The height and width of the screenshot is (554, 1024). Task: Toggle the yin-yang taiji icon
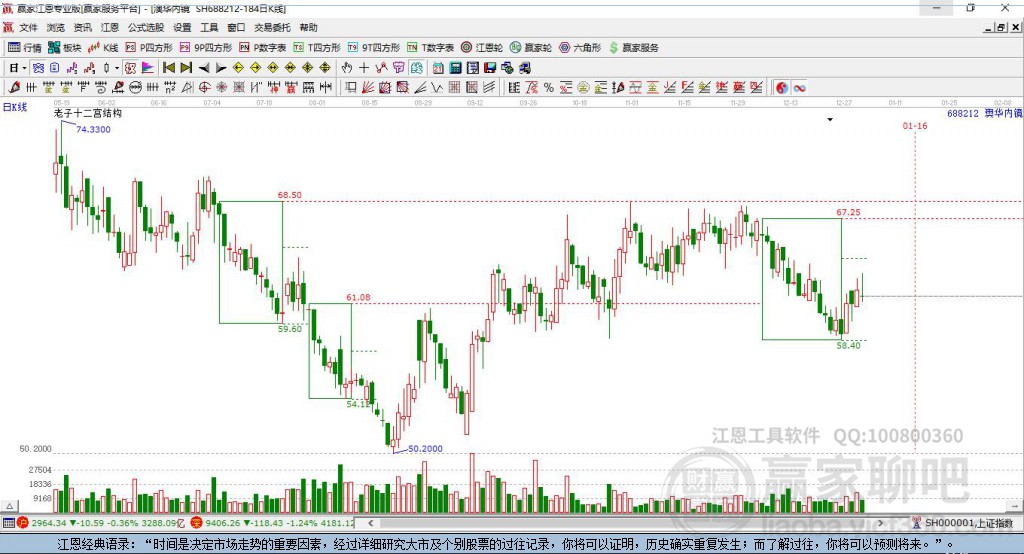pos(782,88)
